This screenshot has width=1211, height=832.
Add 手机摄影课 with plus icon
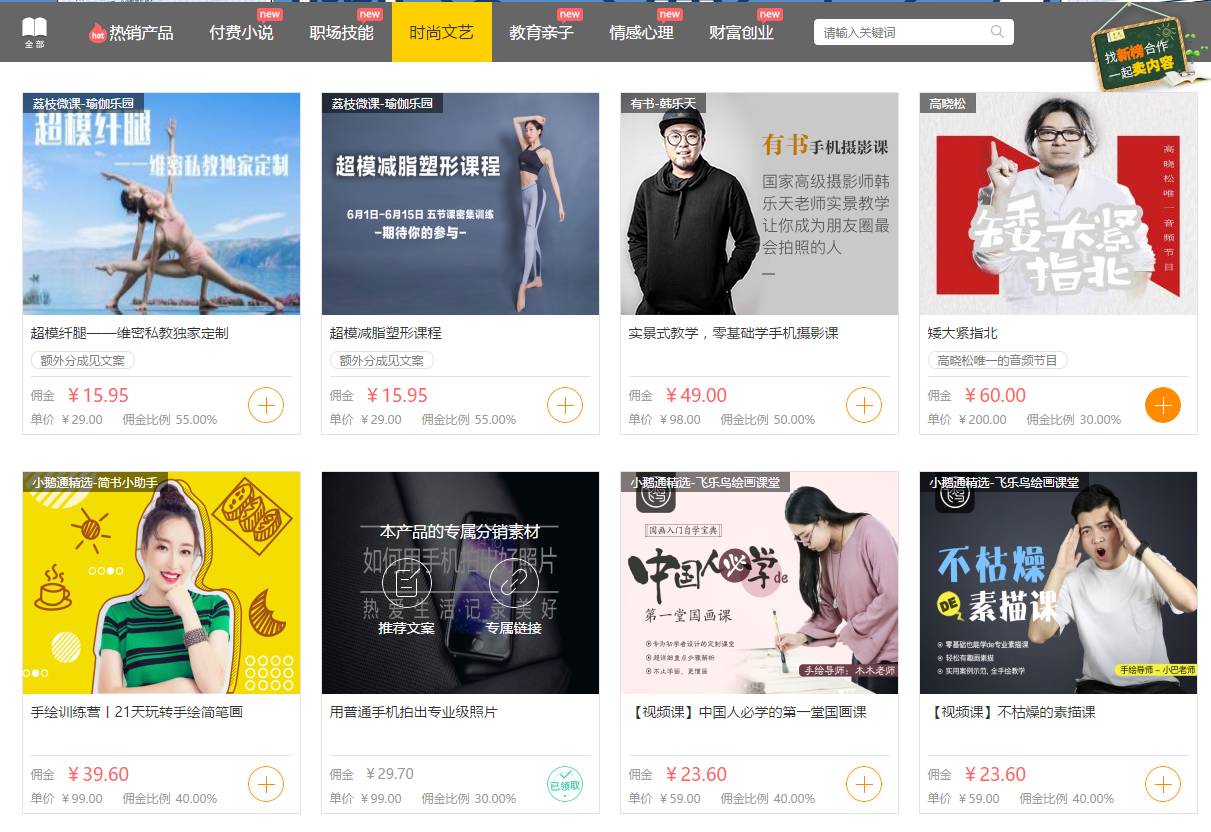[864, 405]
